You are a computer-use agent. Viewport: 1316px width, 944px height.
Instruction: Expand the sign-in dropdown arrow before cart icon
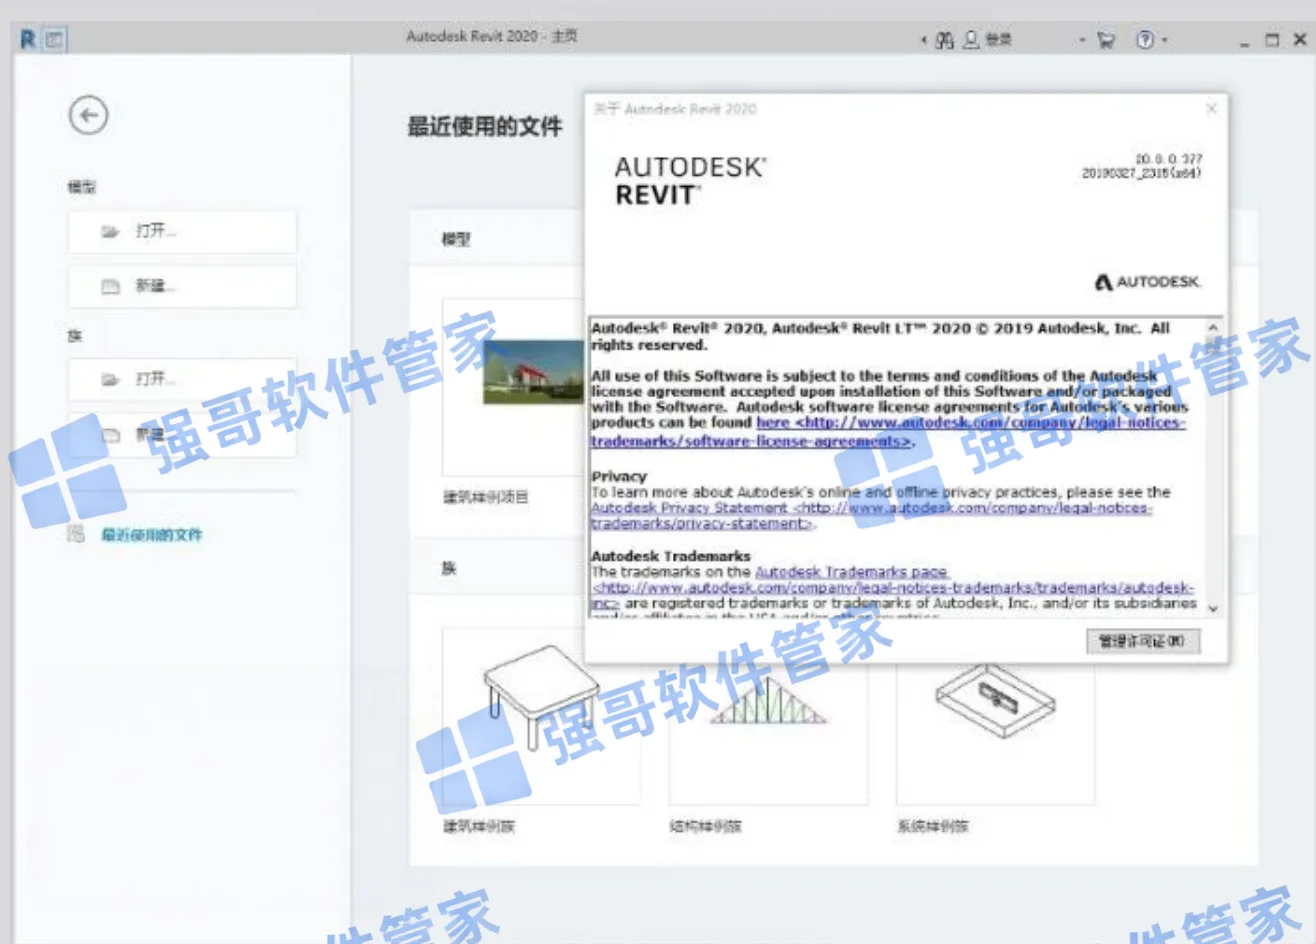[x=1082, y=40]
